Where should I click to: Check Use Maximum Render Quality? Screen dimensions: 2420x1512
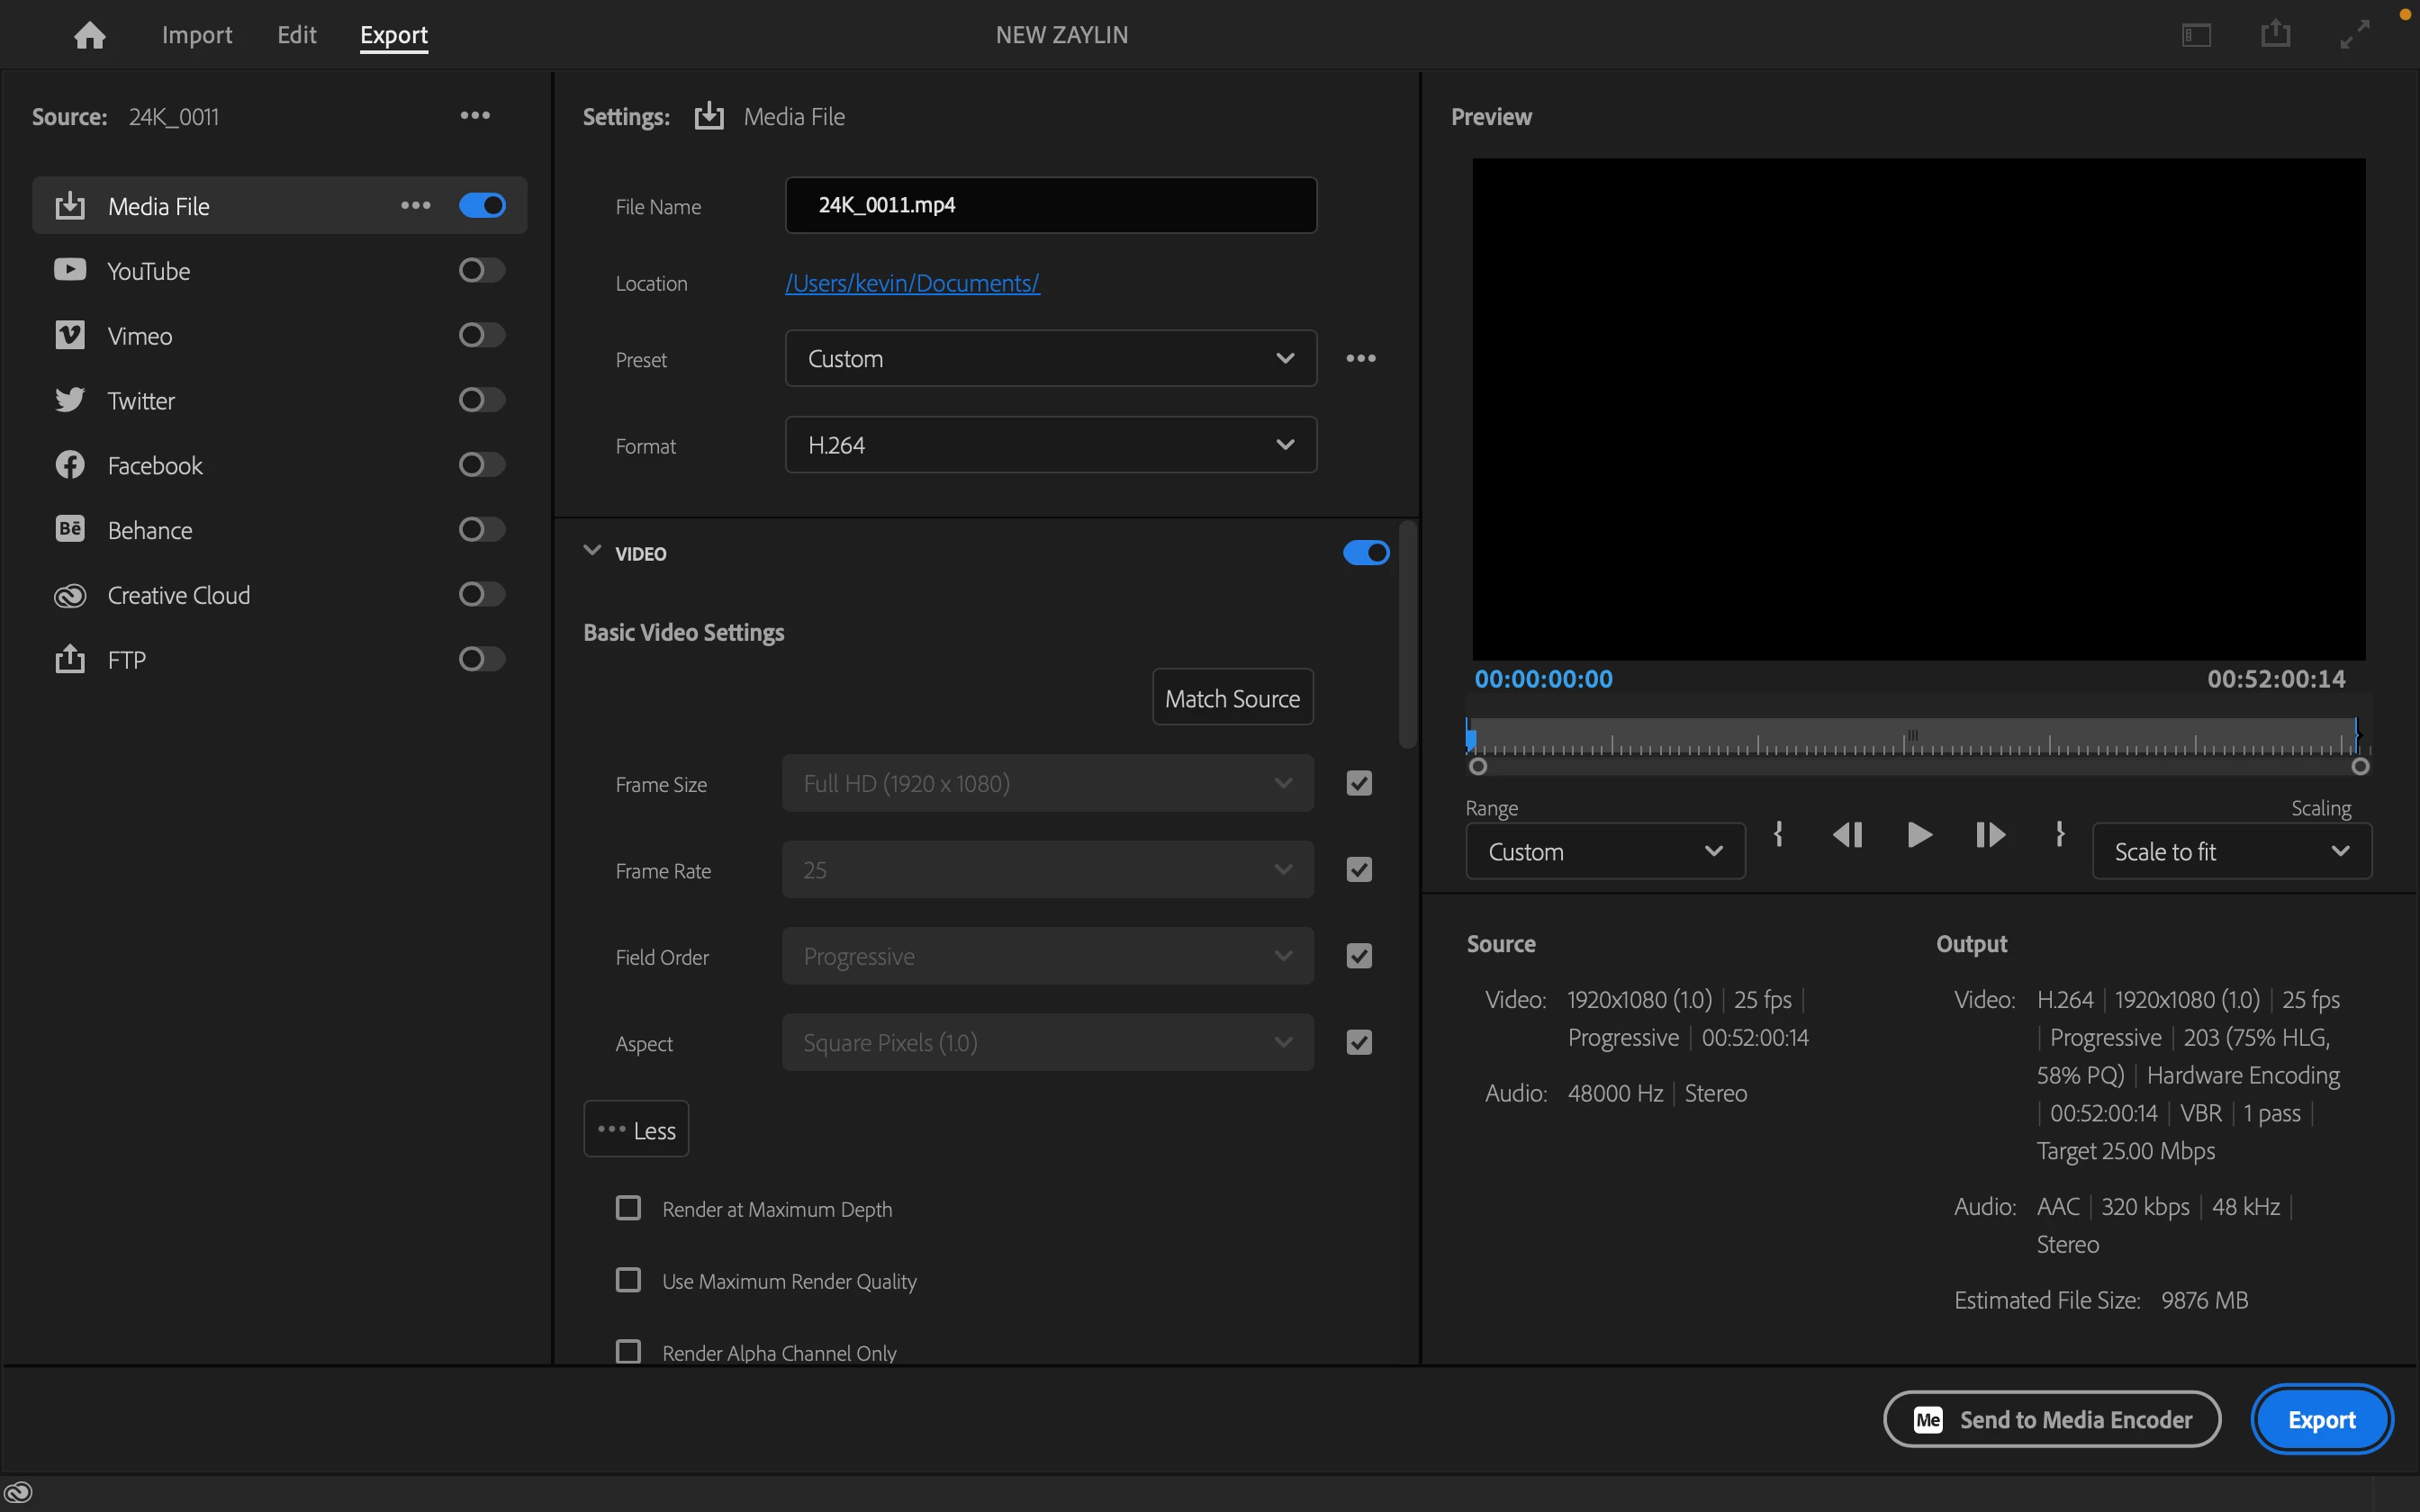coord(628,1280)
